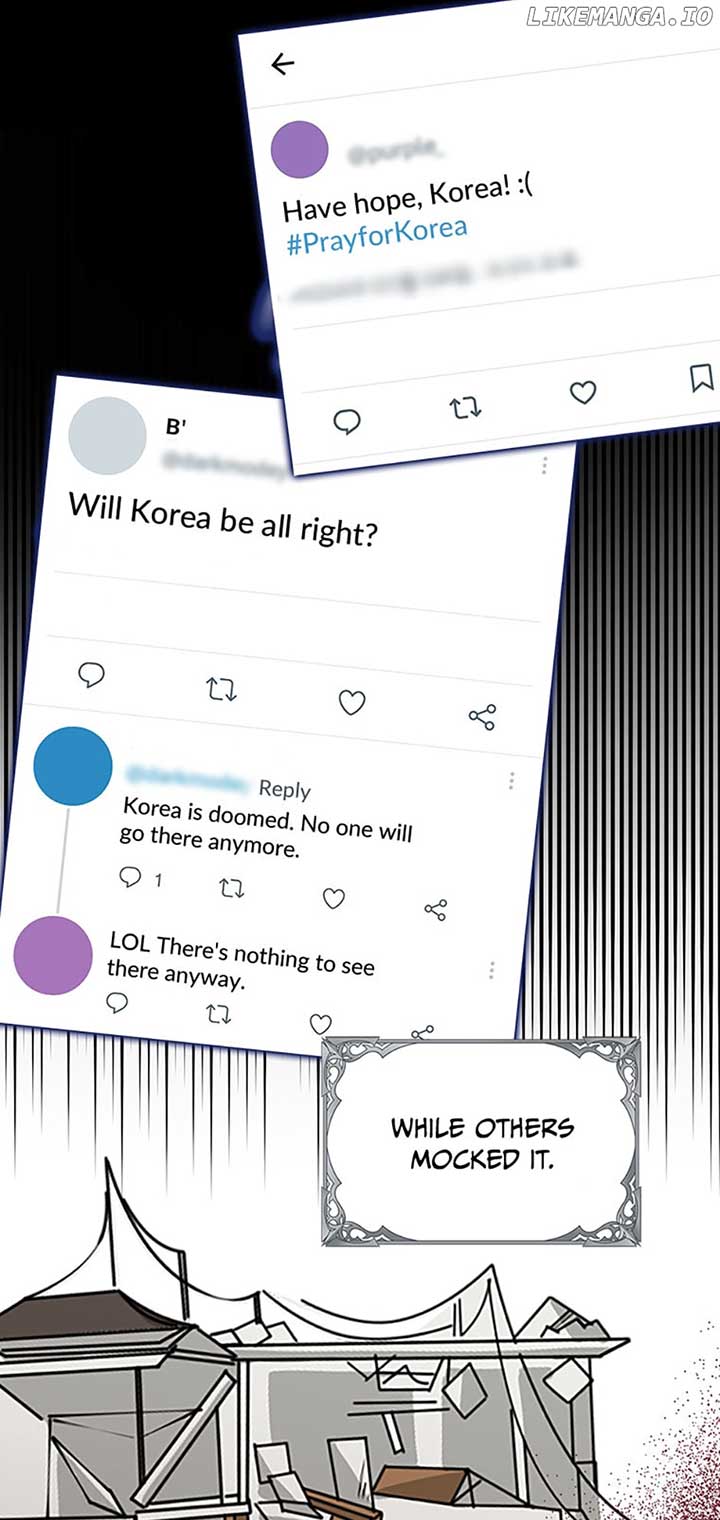Image resolution: width=720 pixels, height=1520 pixels.
Task: Open options for 'LOL There's nothing' reply
Action: 491,970
